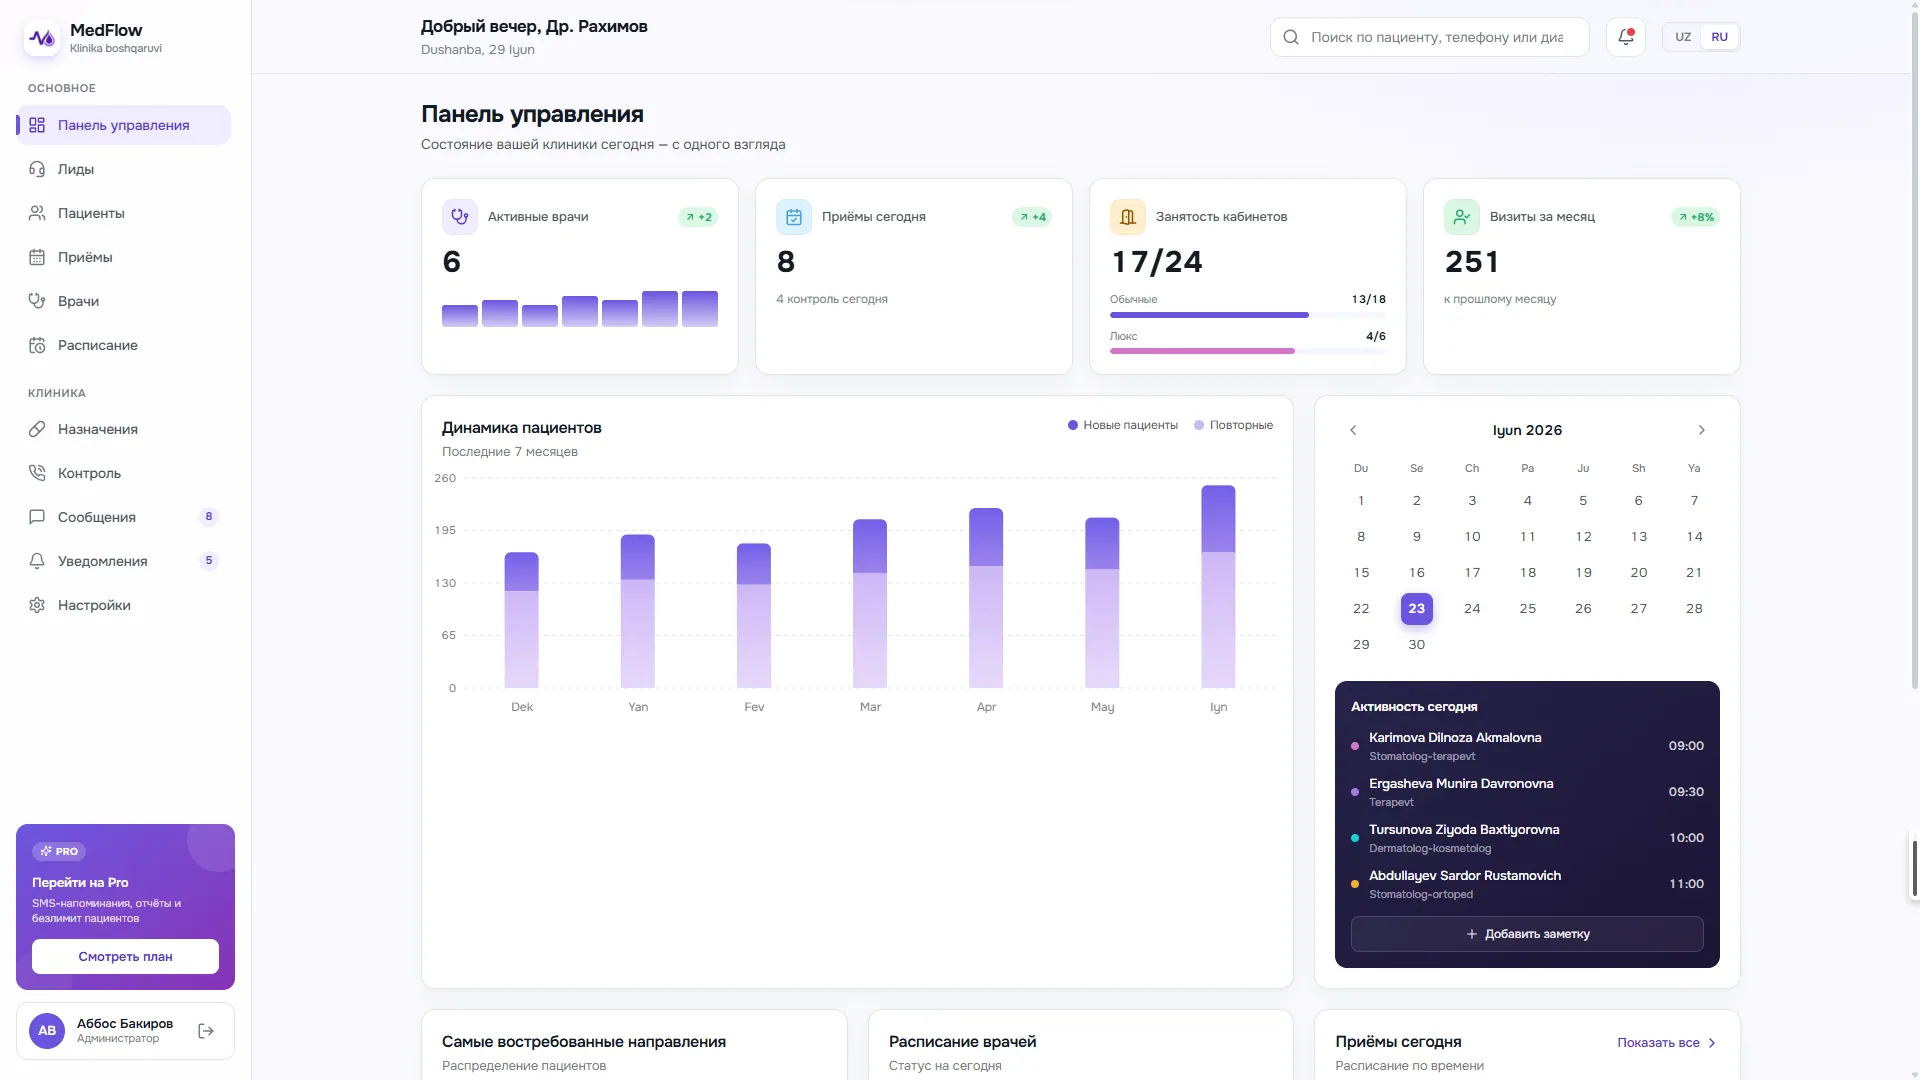The width and height of the screenshot is (1920, 1080).
Task: Select the highlighted date 23 in calendar
Action: click(1416, 608)
